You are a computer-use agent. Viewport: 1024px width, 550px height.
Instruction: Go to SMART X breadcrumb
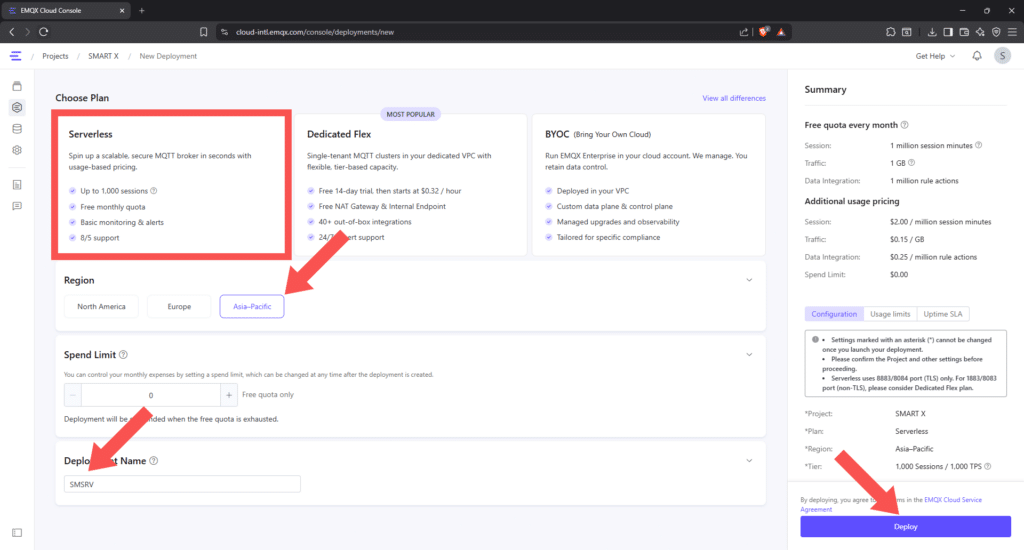point(103,56)
